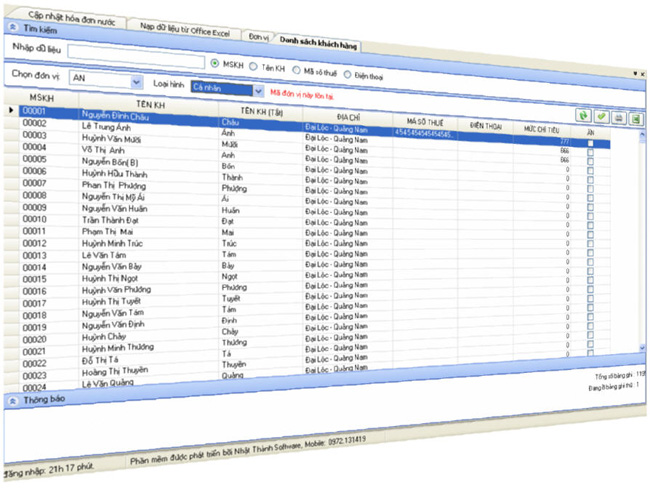Open the Chọn đơn vị dropdown
Screen dimensions: 650x490
pos(135,79)
